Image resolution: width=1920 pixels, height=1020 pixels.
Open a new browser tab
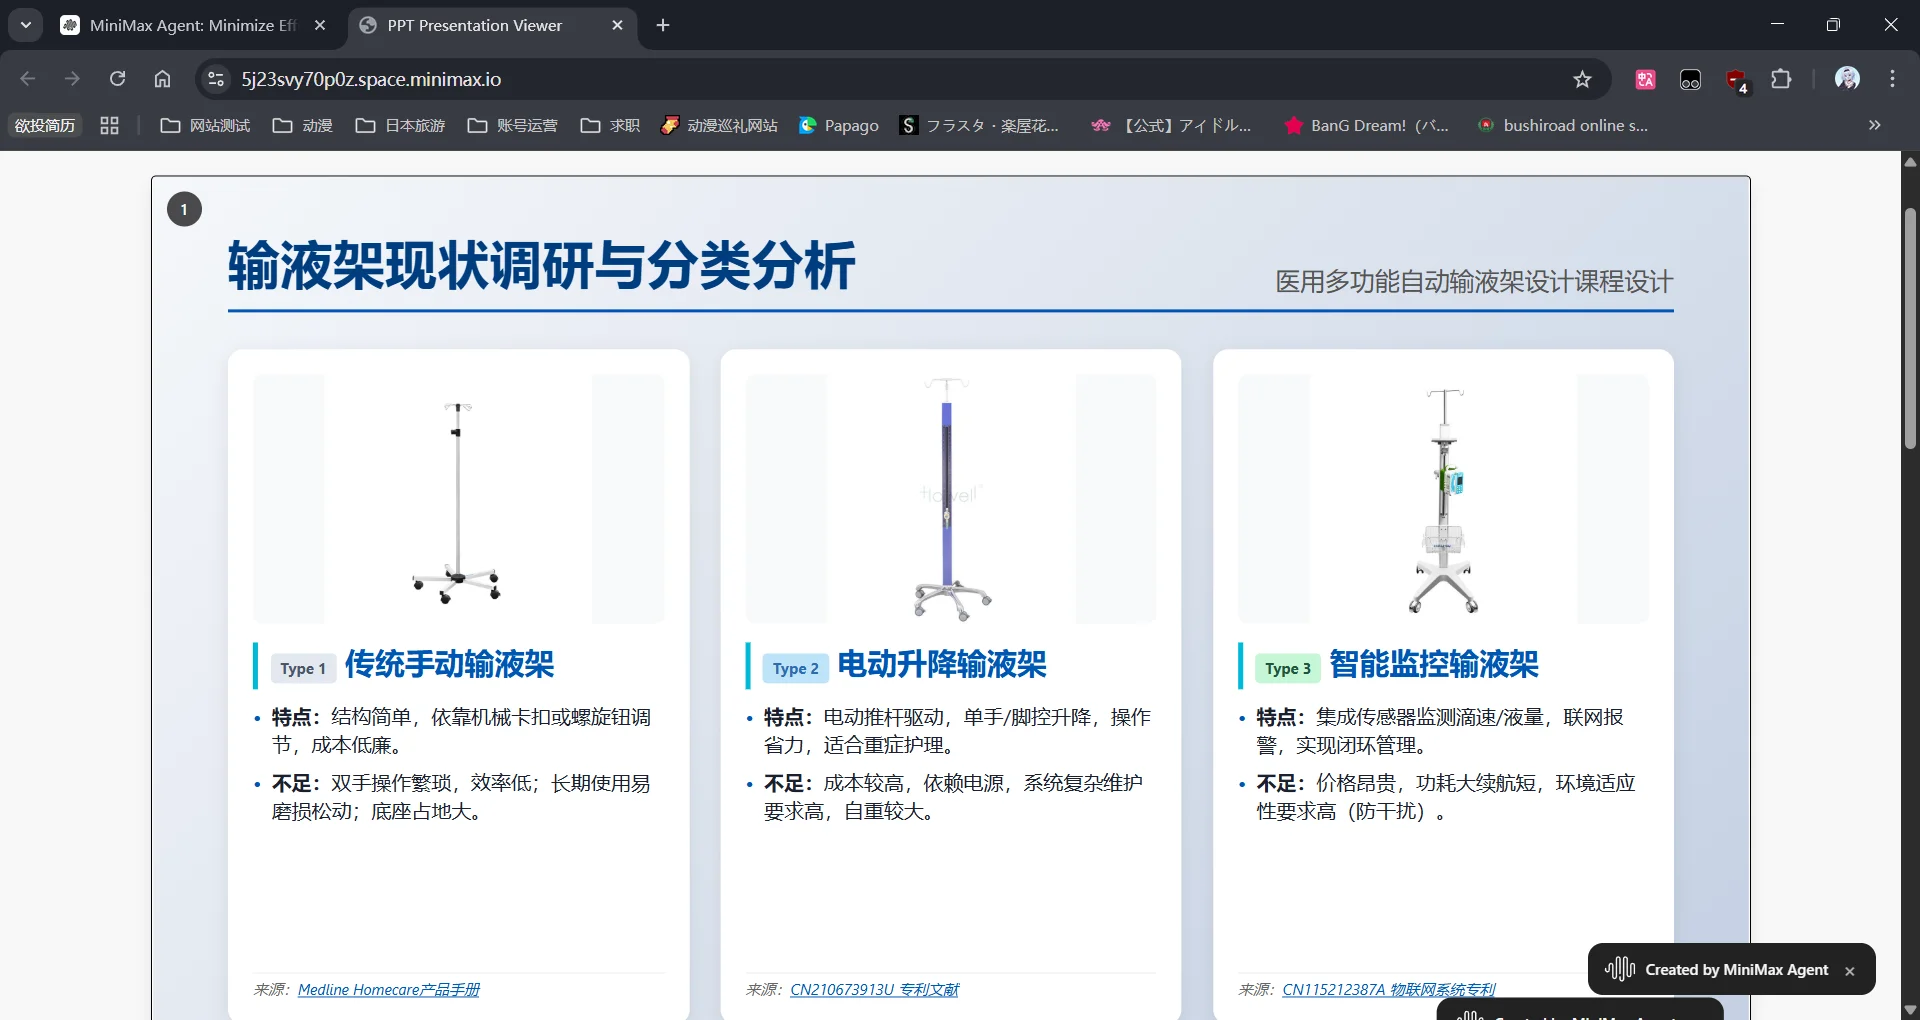[663, 25]
